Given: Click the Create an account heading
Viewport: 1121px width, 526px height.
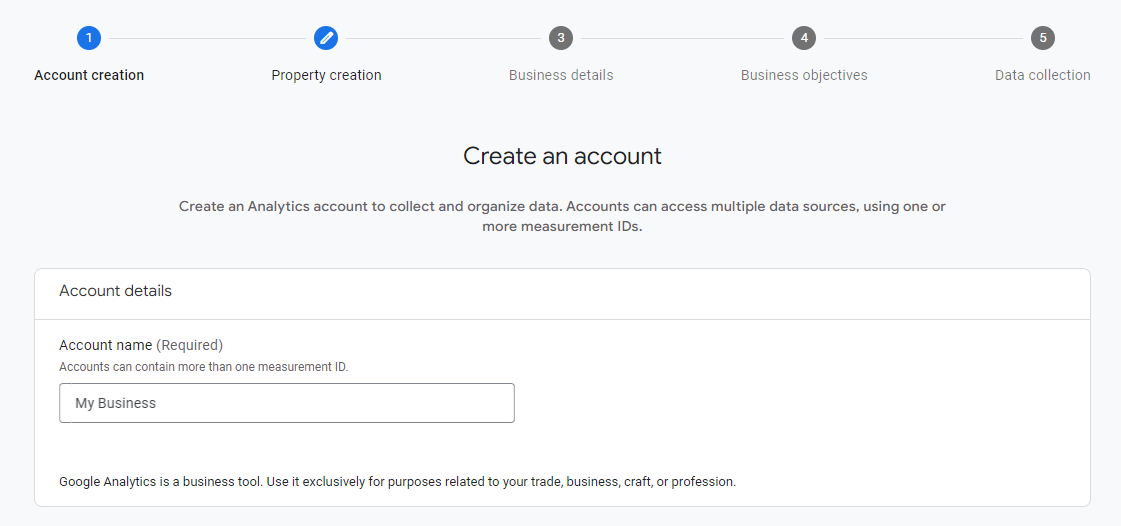Looking at the screenshot, I should 563,156.
